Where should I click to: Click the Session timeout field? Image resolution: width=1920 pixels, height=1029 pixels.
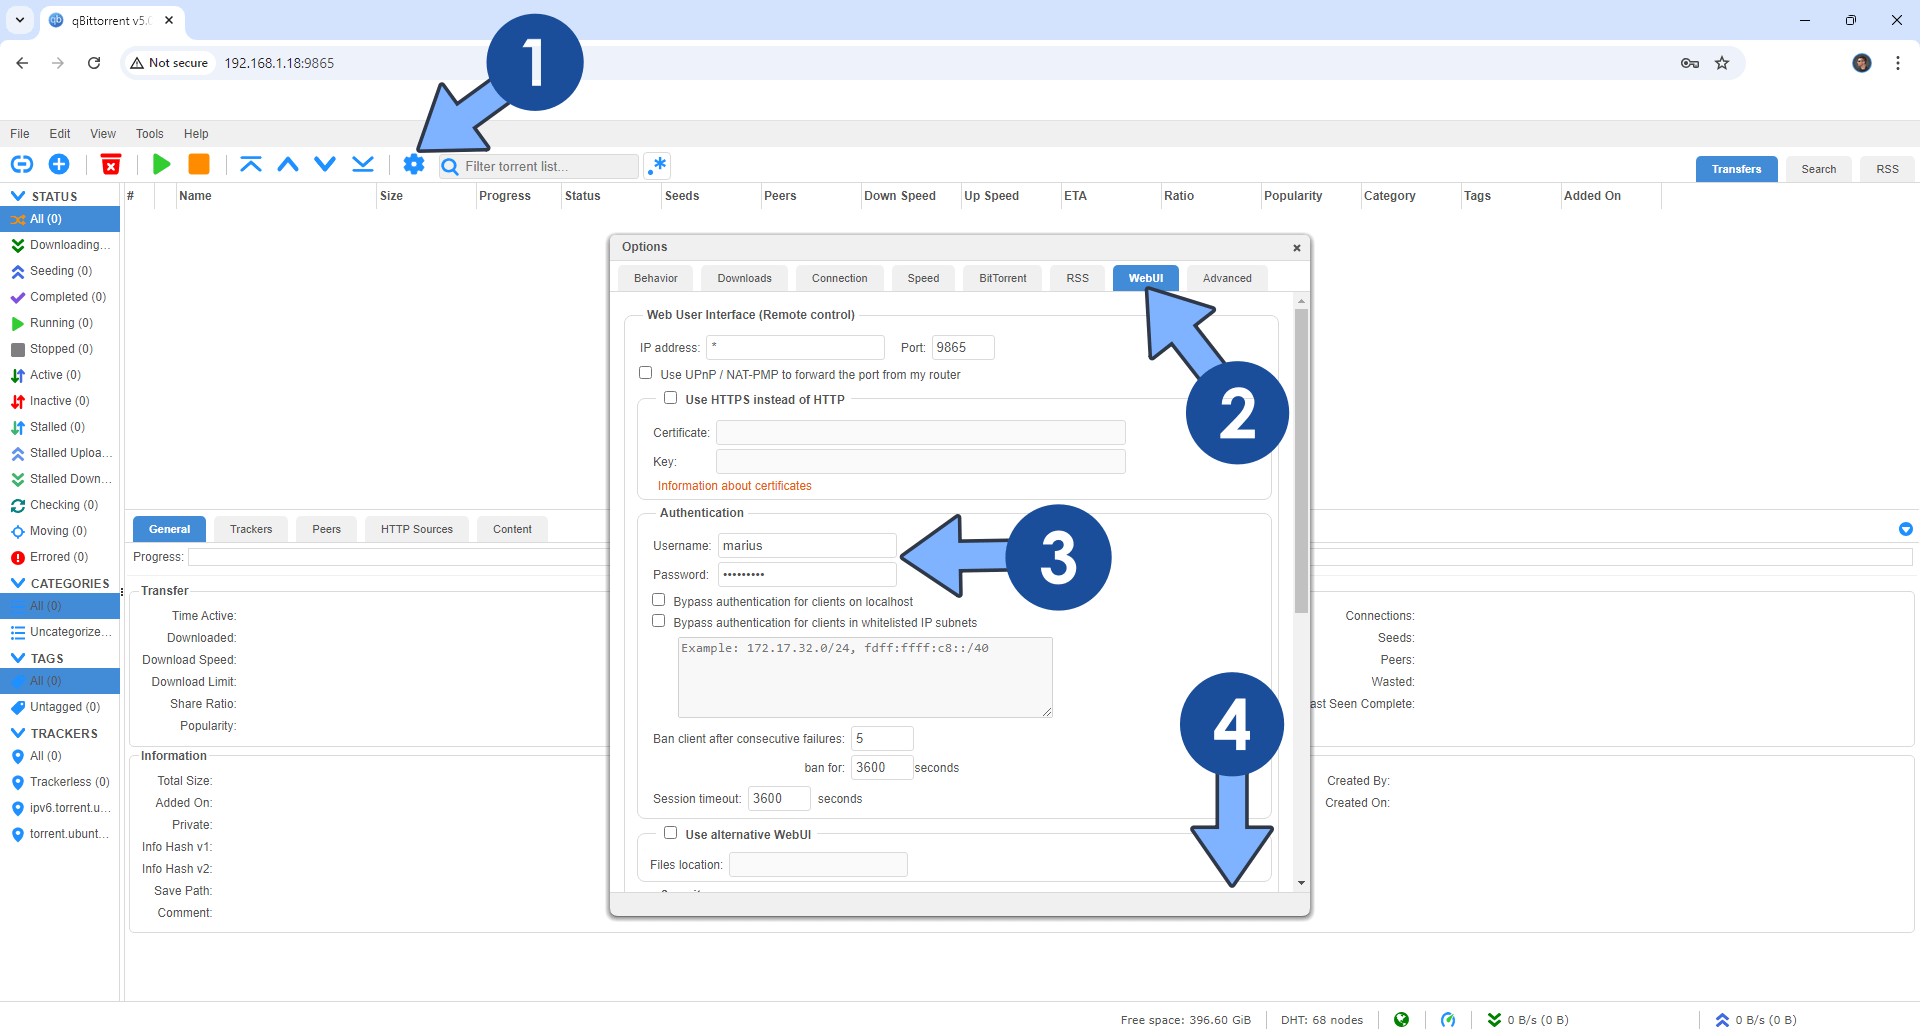pyautogui.click(x=779, y=798)
